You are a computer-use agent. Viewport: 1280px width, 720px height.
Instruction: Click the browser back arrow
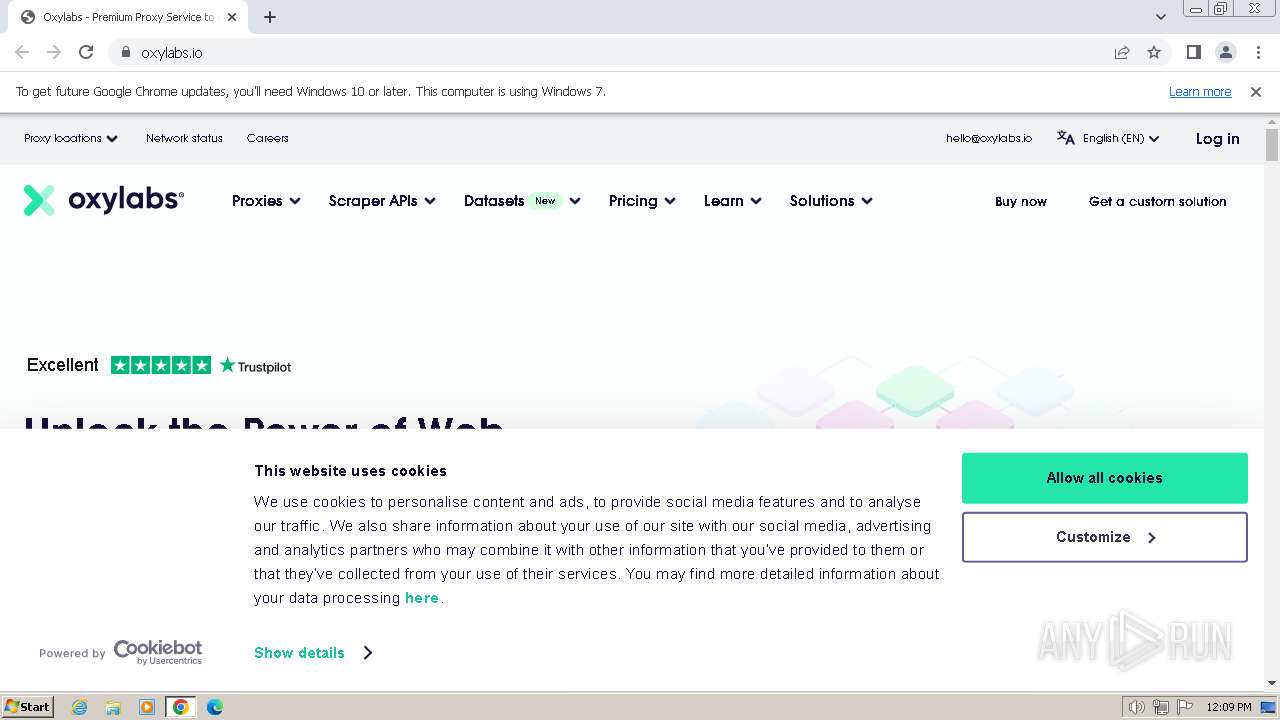22,52
